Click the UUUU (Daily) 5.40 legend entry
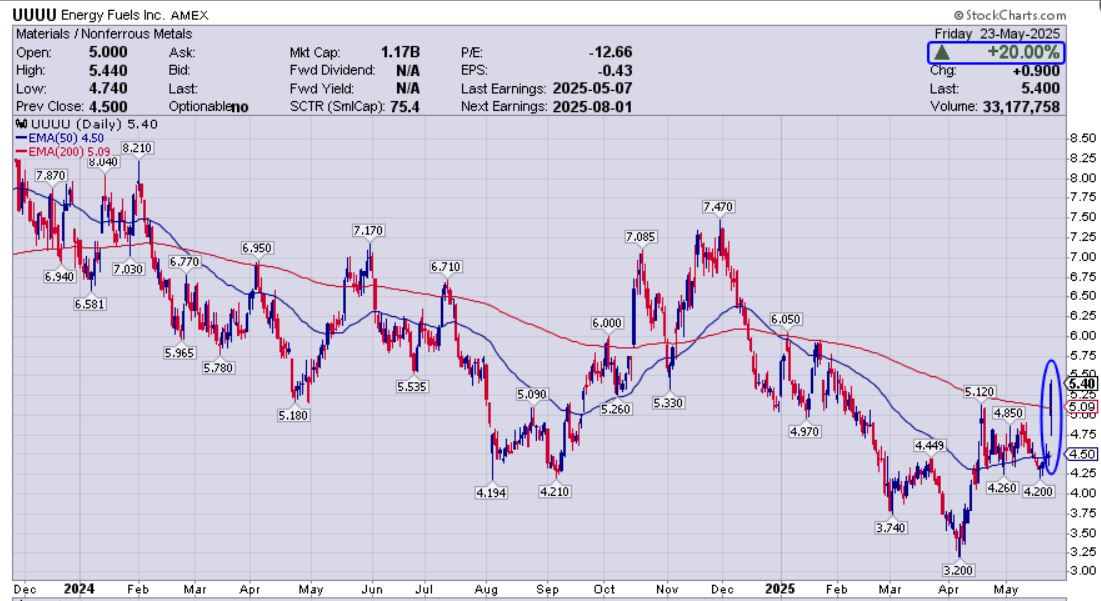1101x601 pixels. pyautogui.click(x=94, y=124)
